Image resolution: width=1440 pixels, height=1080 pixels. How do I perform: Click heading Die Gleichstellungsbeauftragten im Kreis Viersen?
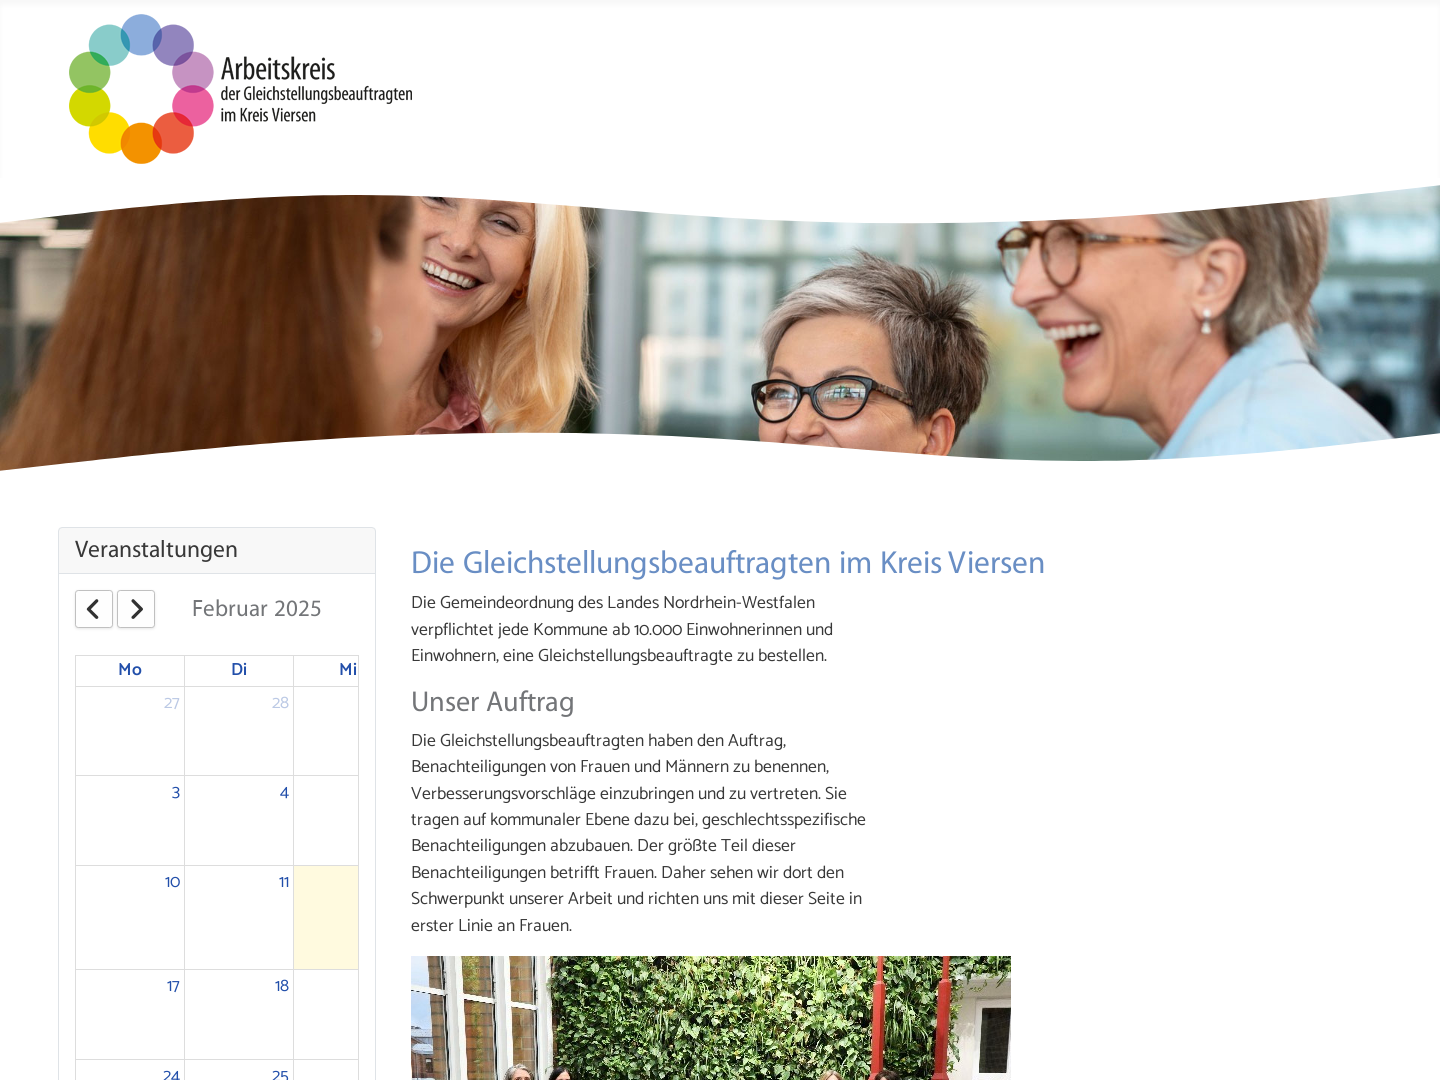728,563
